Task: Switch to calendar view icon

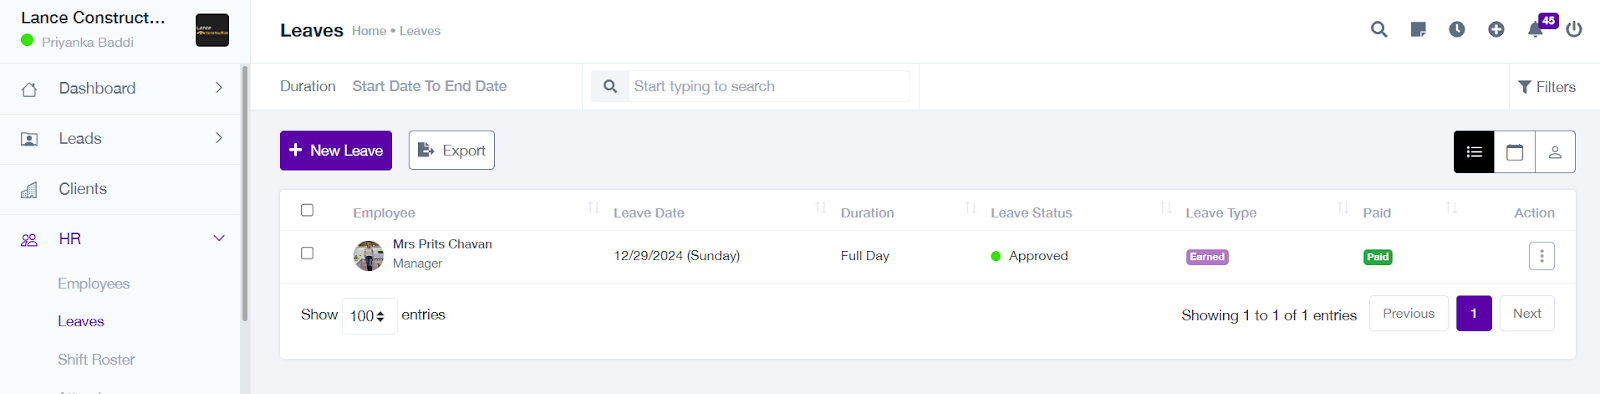Action: [1515, 152]
